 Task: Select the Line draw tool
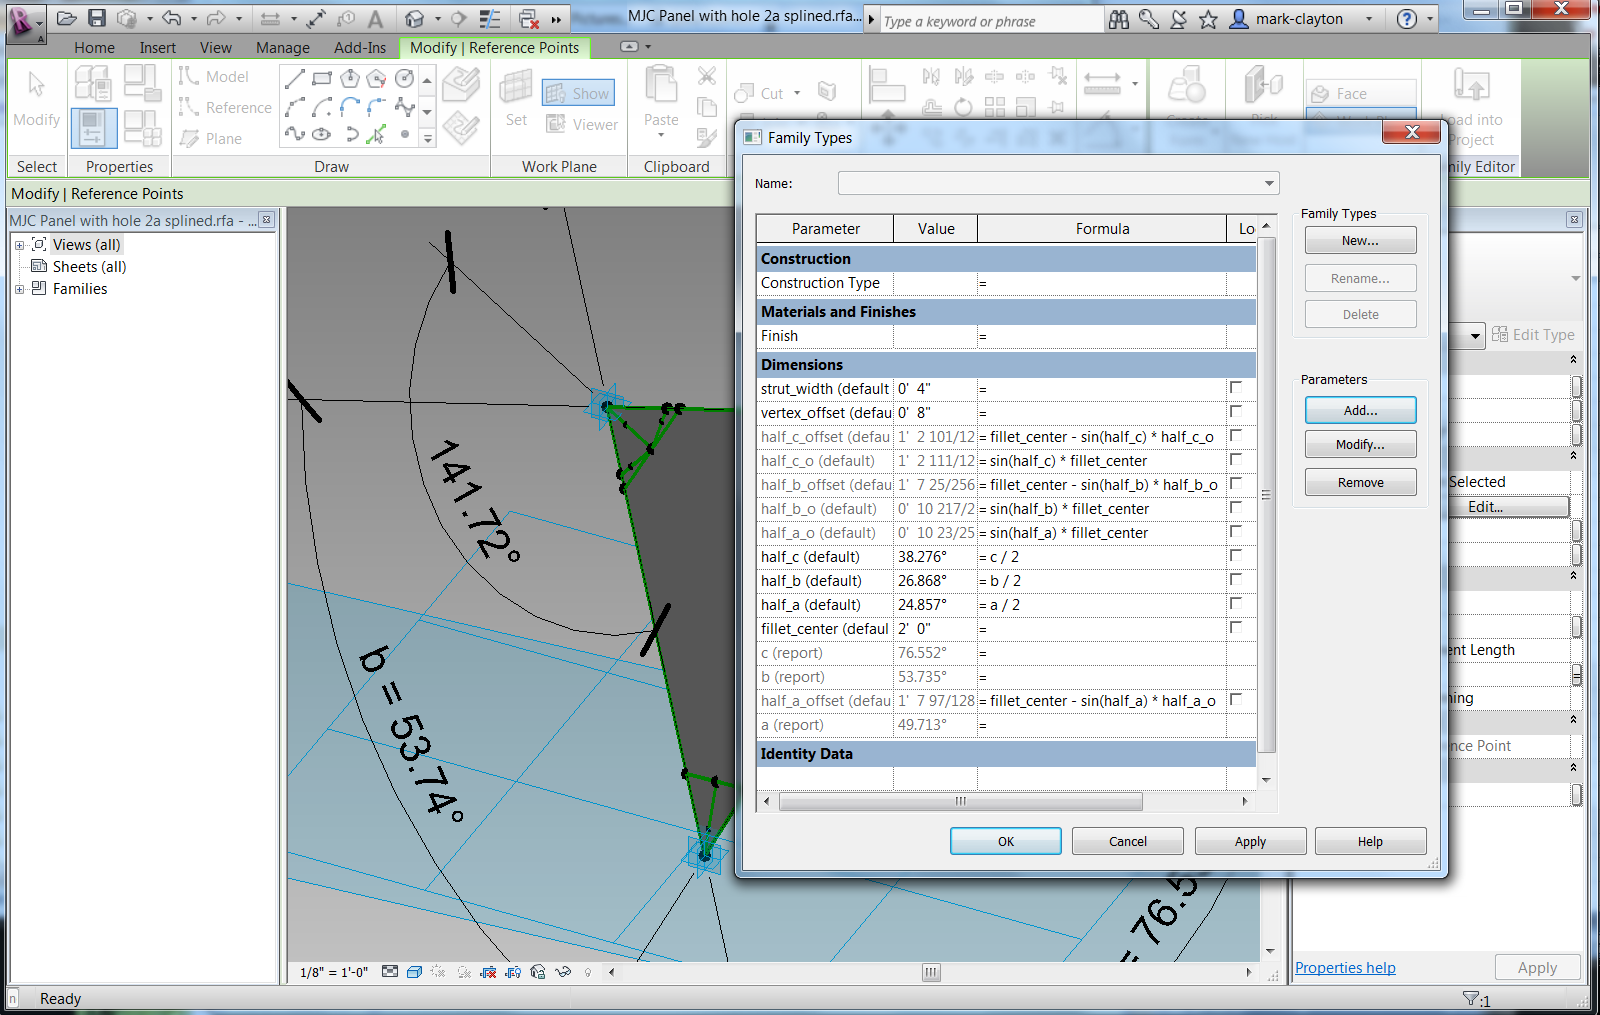click(294, 78)
